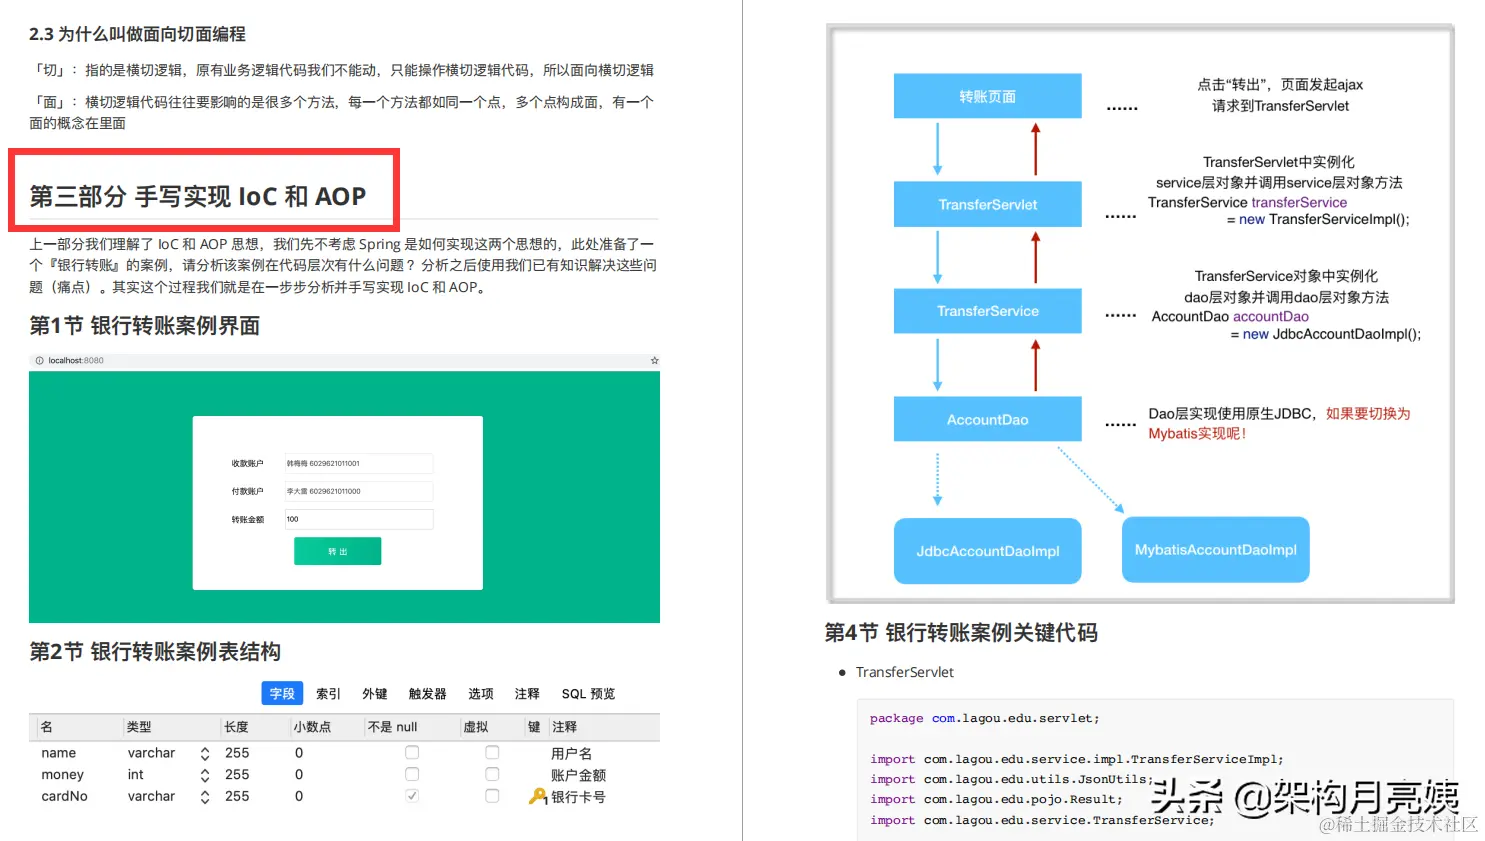
Task: Expand the varchar type stepper on cardNo row
Action: [x=204, y=796]
